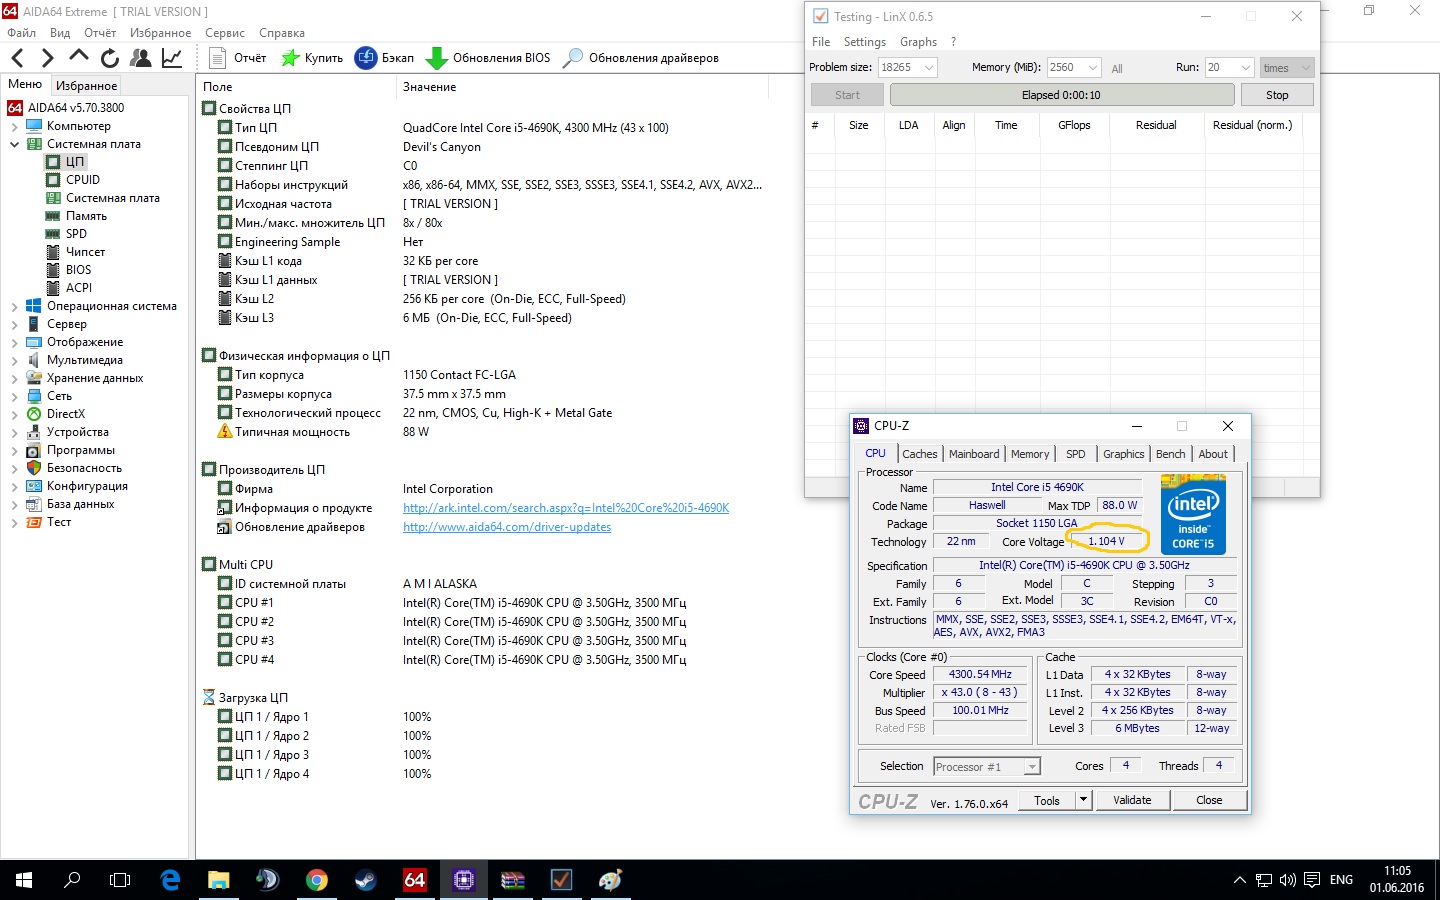Viewport: 1440px width, 900px height.
Task: Open the Справка menu in AIDA64
Action: (282, 33)
